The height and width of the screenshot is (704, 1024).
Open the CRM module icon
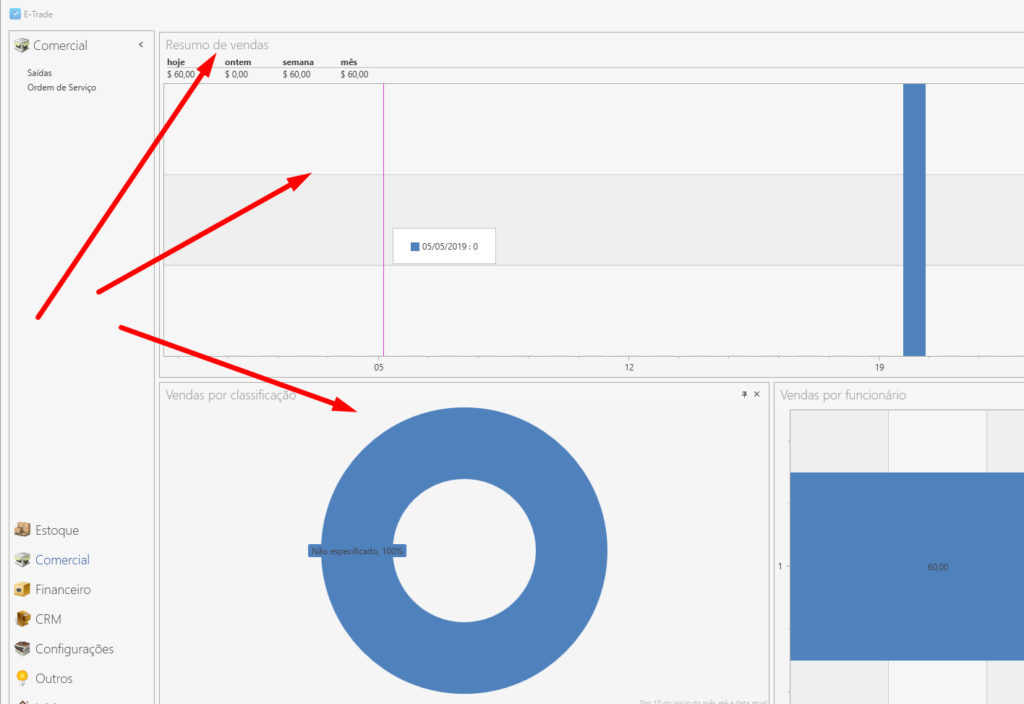coord(22,619)
